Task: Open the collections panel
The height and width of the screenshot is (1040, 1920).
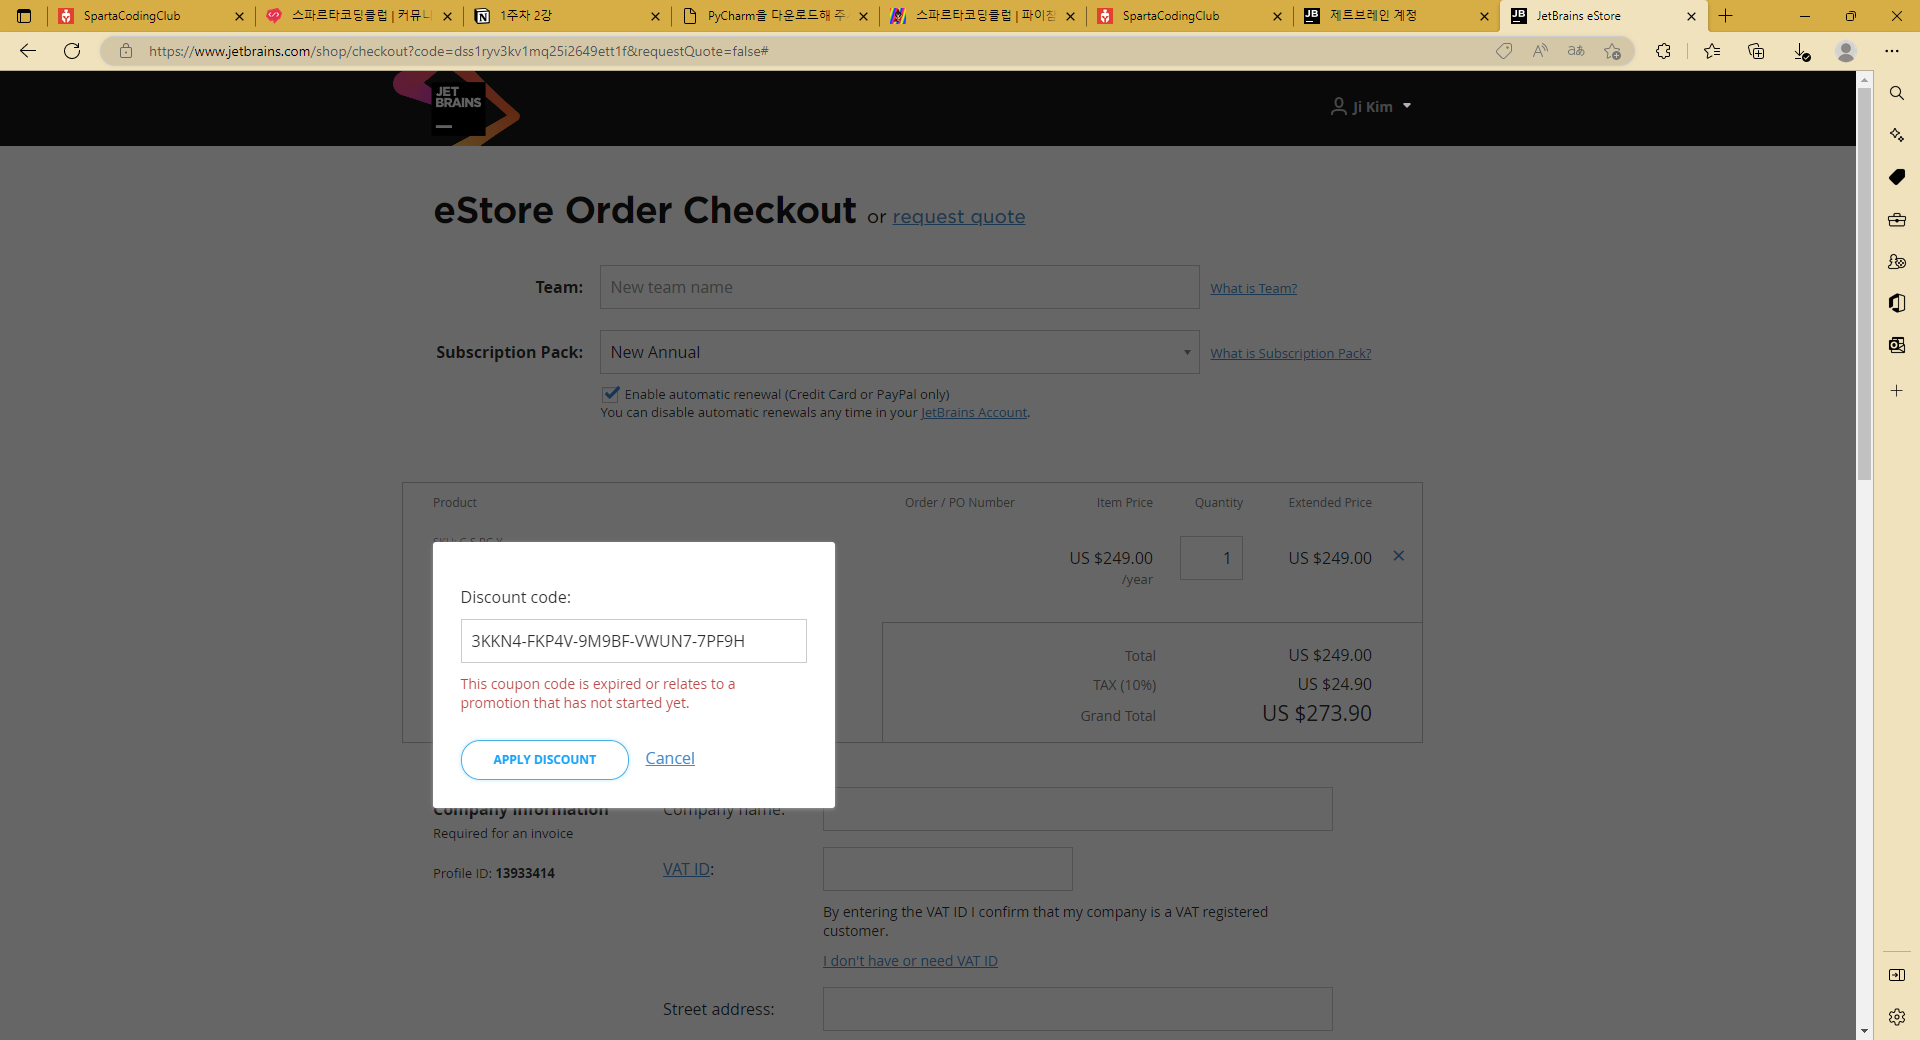Action: pyautogui.click(x=1756, y=51)
